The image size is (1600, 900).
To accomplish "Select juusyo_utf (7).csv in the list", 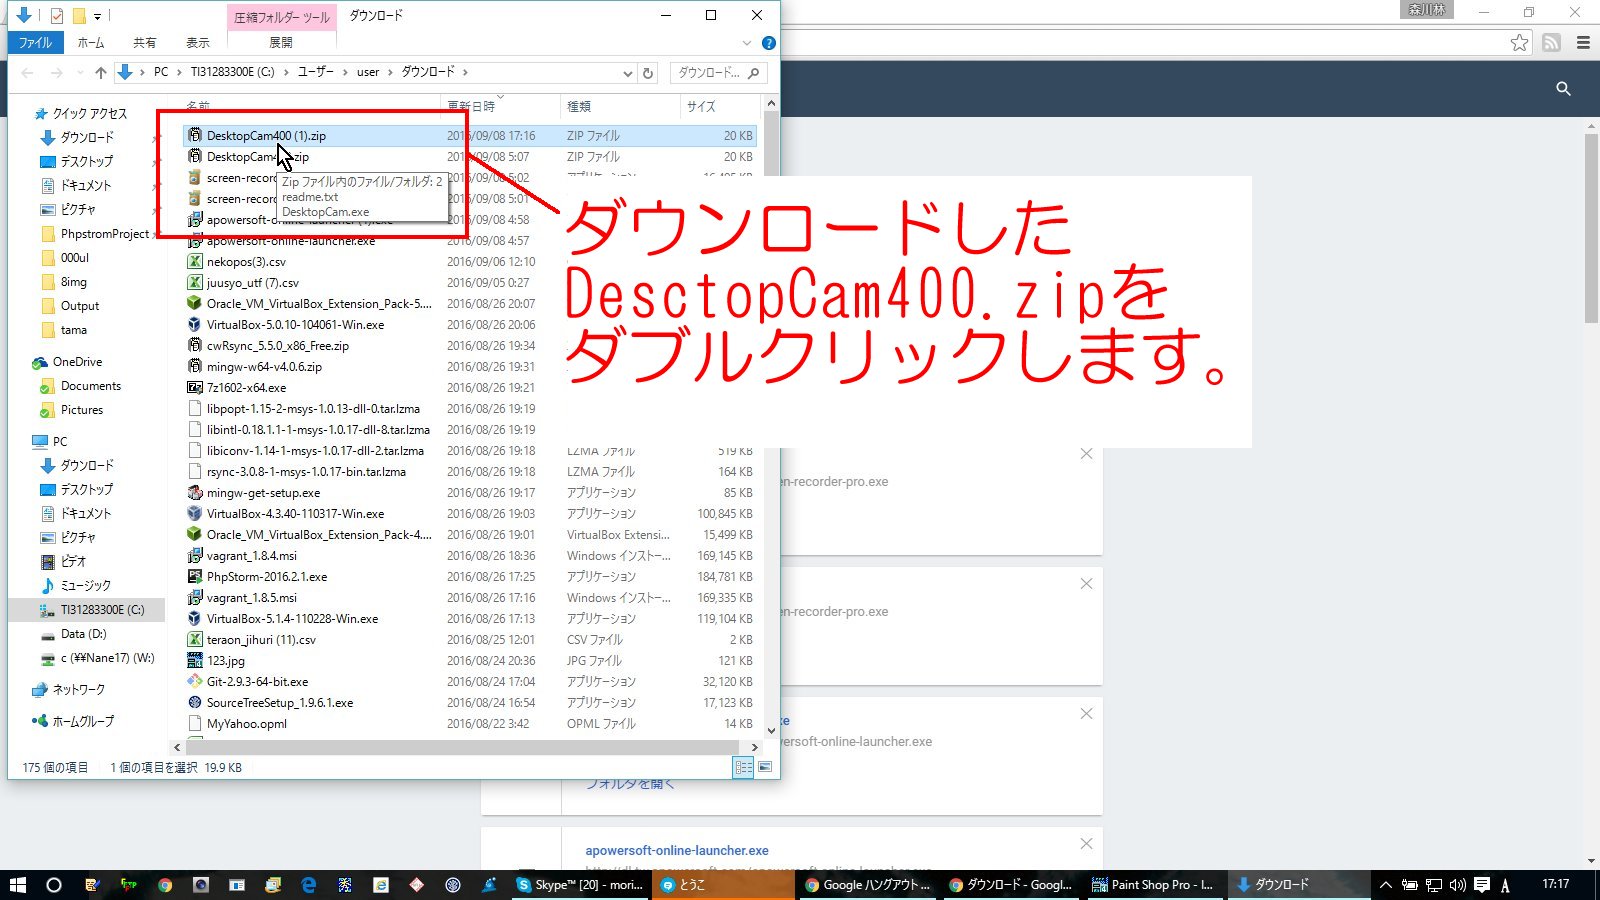I will tap(252, 283).
